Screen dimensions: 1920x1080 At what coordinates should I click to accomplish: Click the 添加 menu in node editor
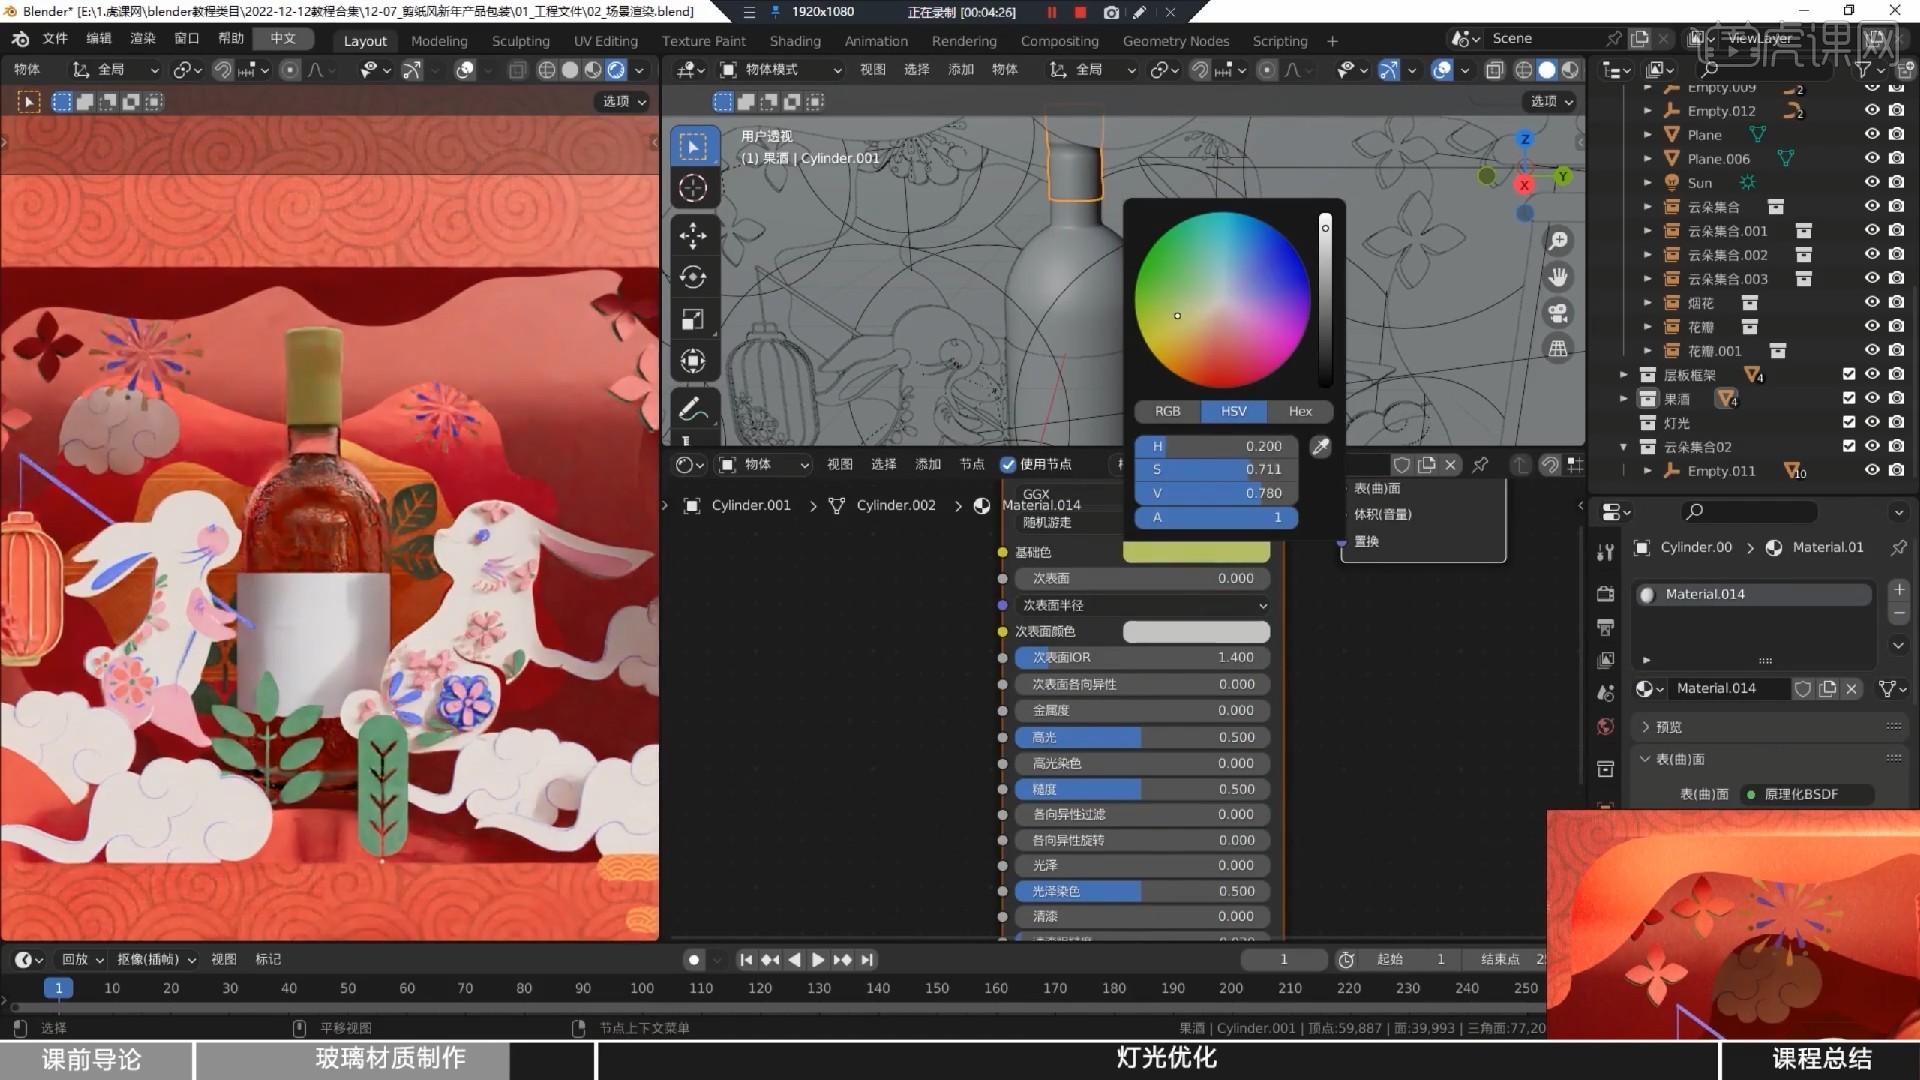tap(928, 464)
